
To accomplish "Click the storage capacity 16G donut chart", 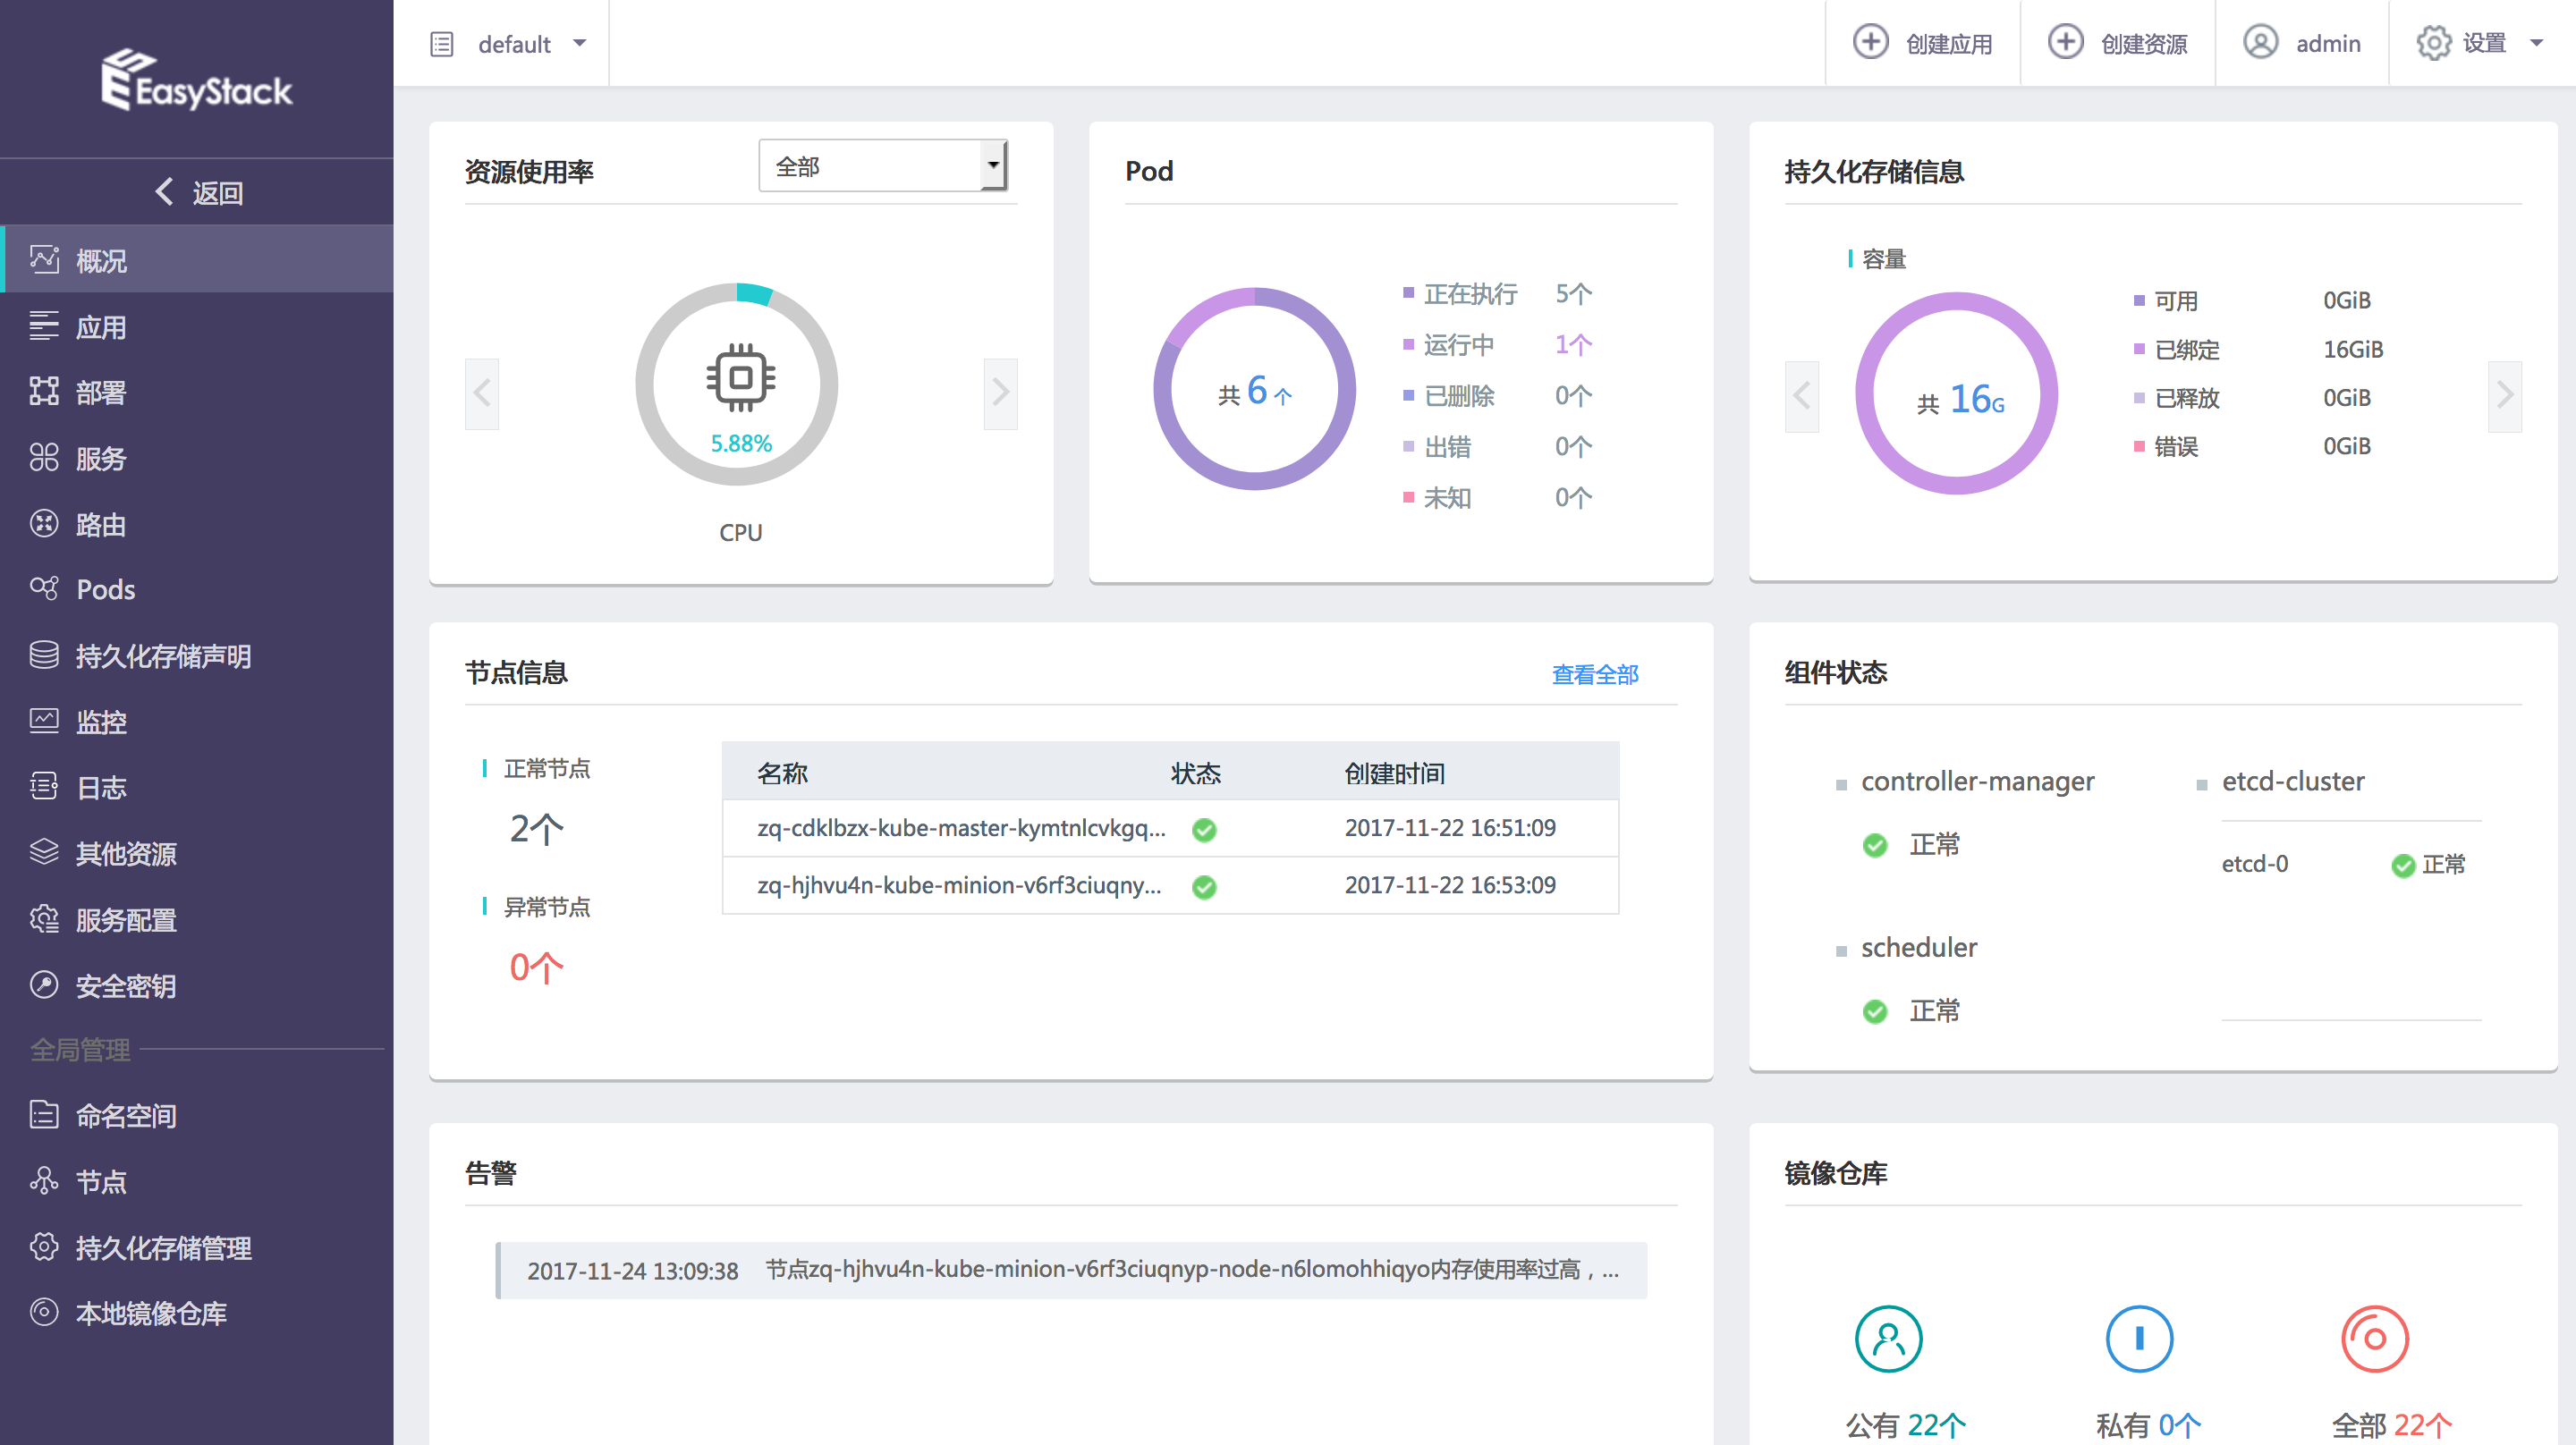I will 1957,392.
